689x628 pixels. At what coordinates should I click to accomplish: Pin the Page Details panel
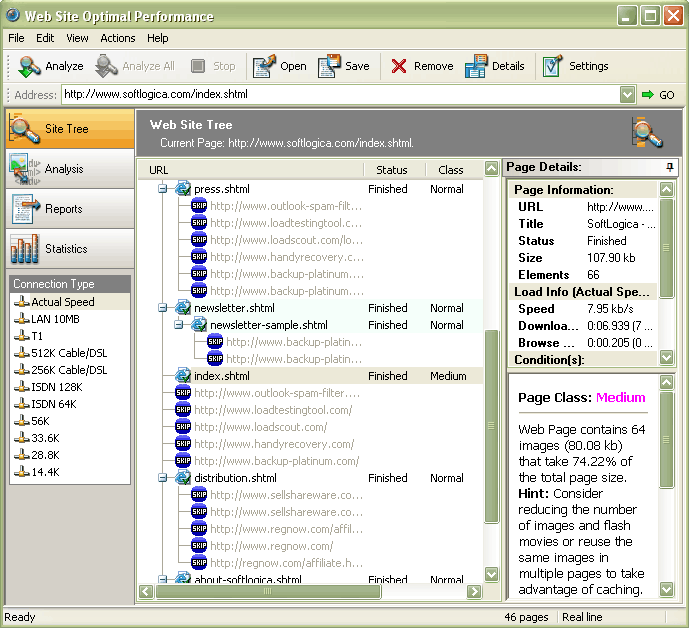click(x=669, y=167)
